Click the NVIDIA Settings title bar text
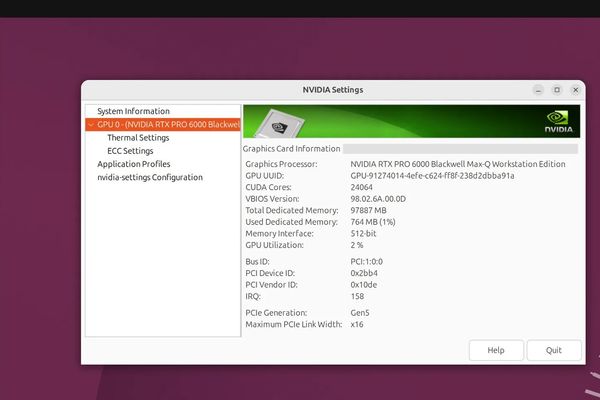Viewport: 600px width, 400px height. 333,90
